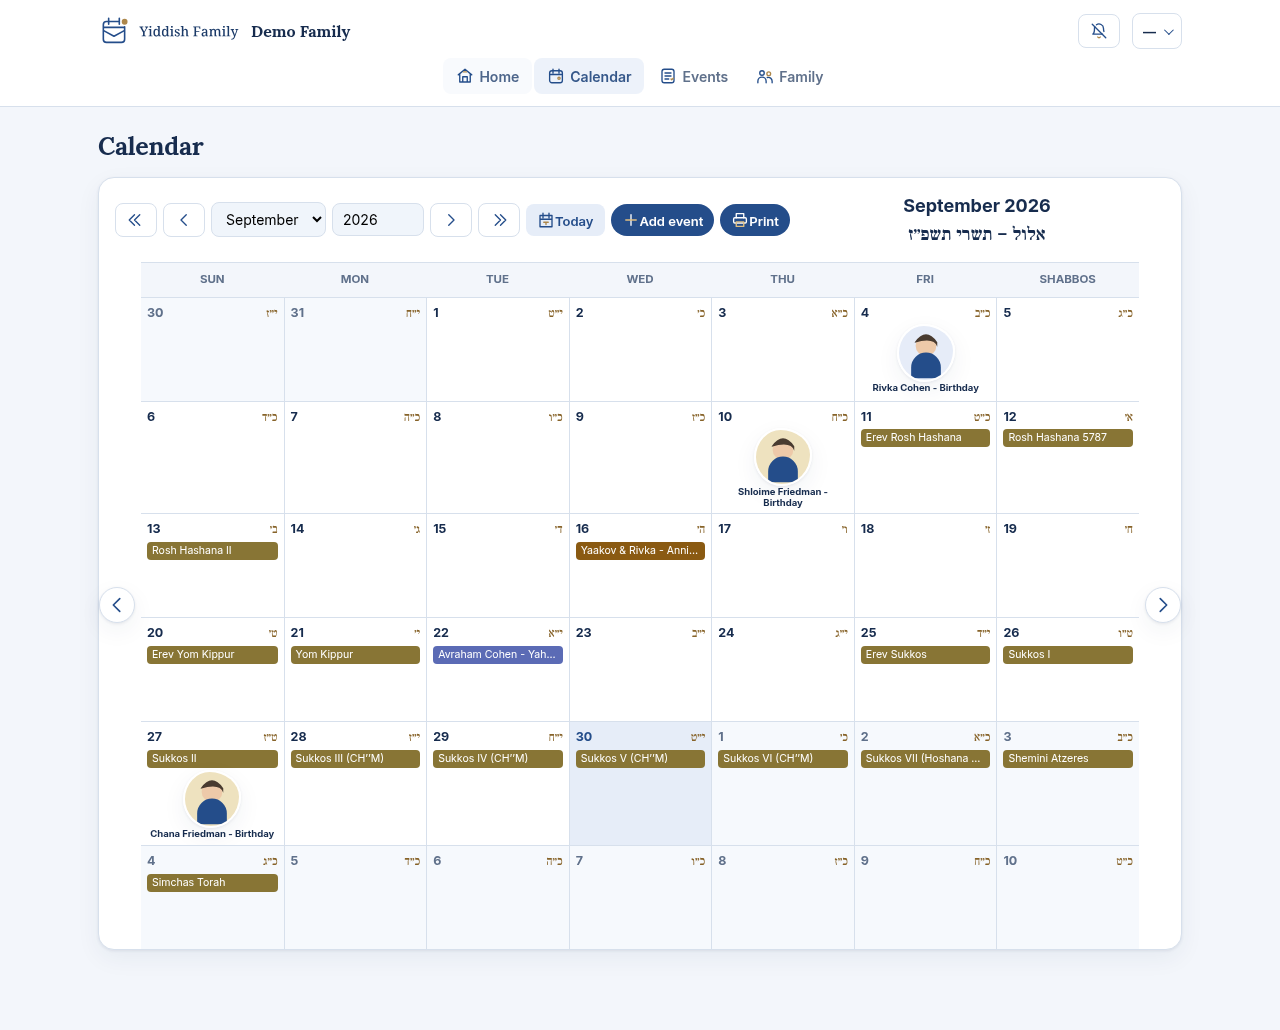Click the left side round previous arrow
The width and height of the screenshot is (1280, 1030).
[x=117, y=605]
